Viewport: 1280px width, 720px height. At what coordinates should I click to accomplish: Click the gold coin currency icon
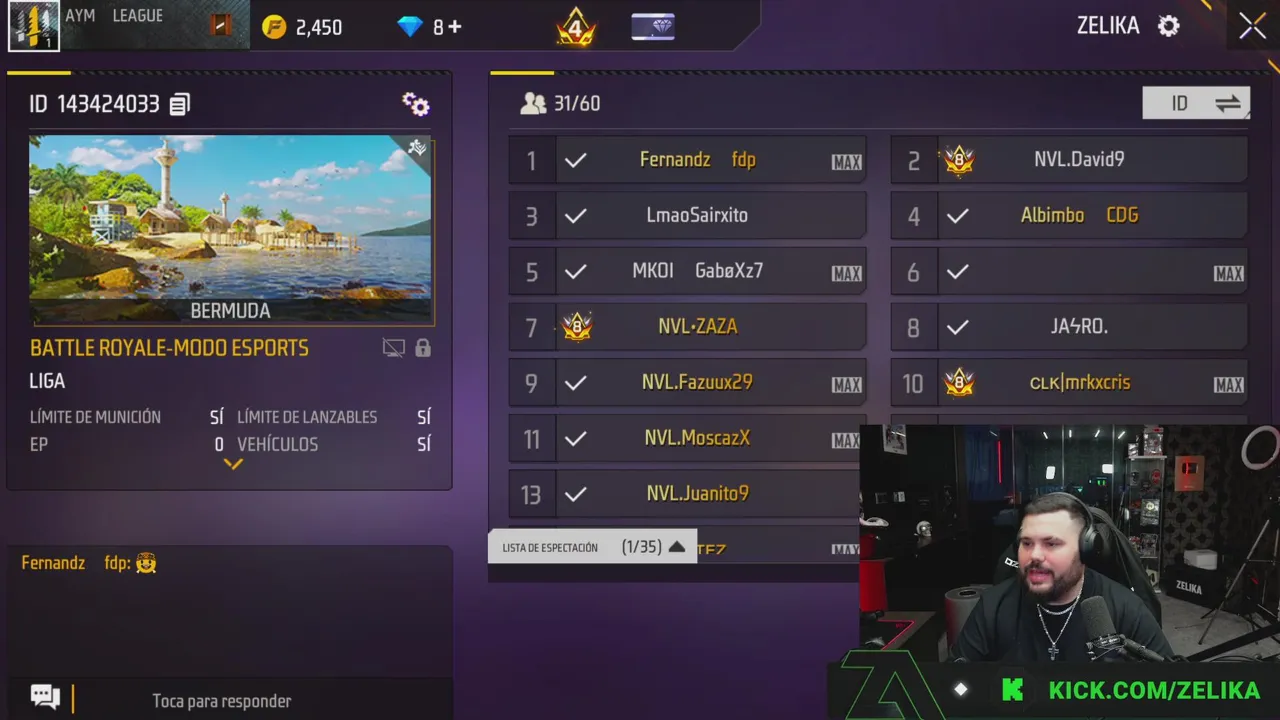click(x=274, y=27)
